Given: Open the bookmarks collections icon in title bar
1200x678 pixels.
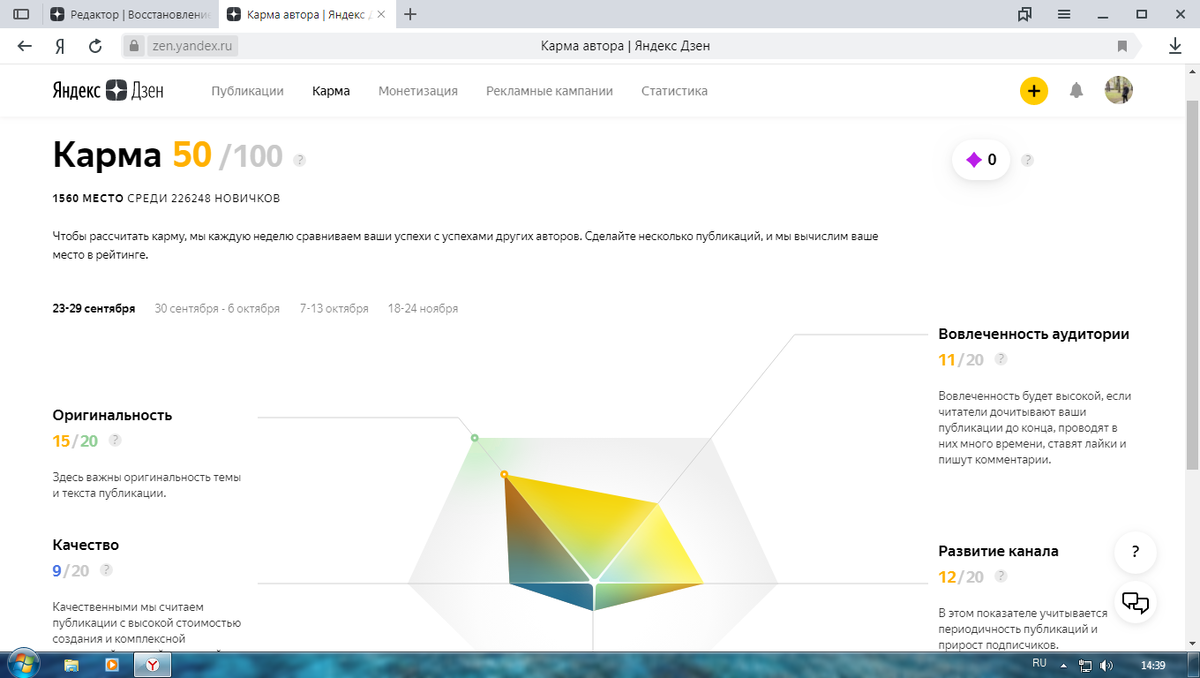Looking at the screenshot, I should coord(1025,14).
